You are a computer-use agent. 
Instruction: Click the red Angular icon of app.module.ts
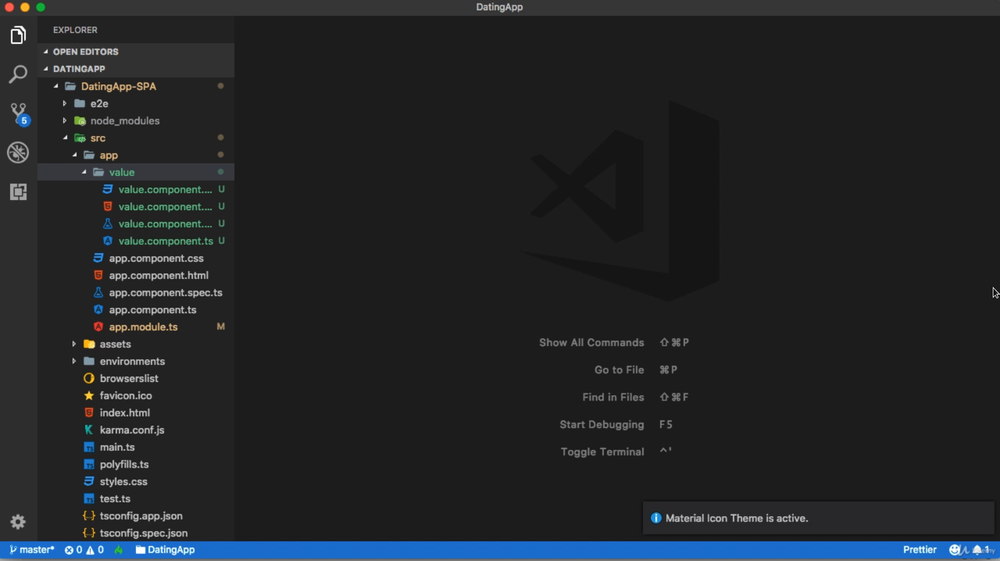(98, 327)
